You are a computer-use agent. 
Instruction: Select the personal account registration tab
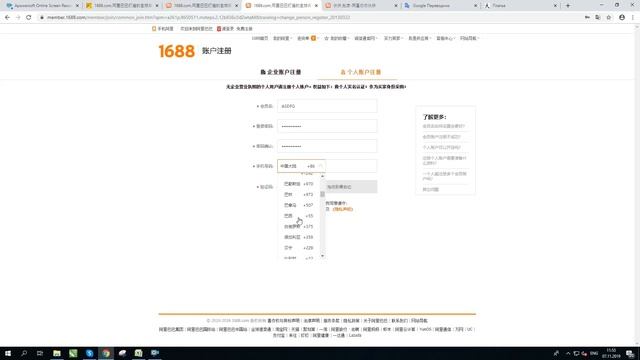[361, 72]
